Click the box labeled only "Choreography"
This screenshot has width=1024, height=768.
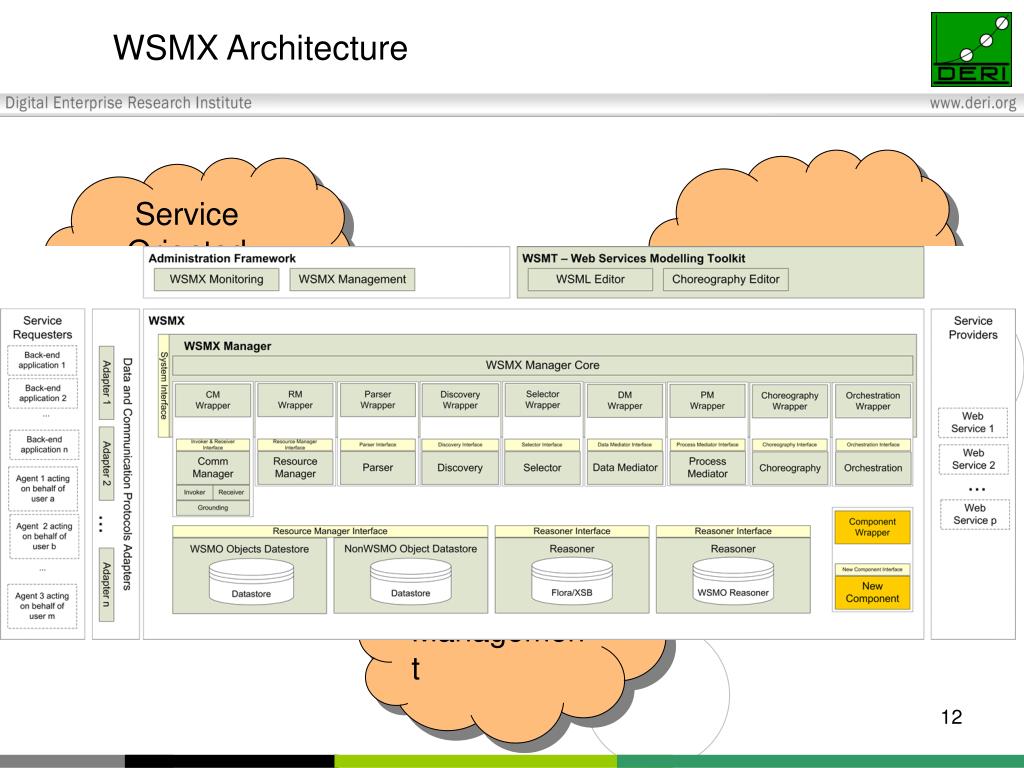(x=790, y=468)
